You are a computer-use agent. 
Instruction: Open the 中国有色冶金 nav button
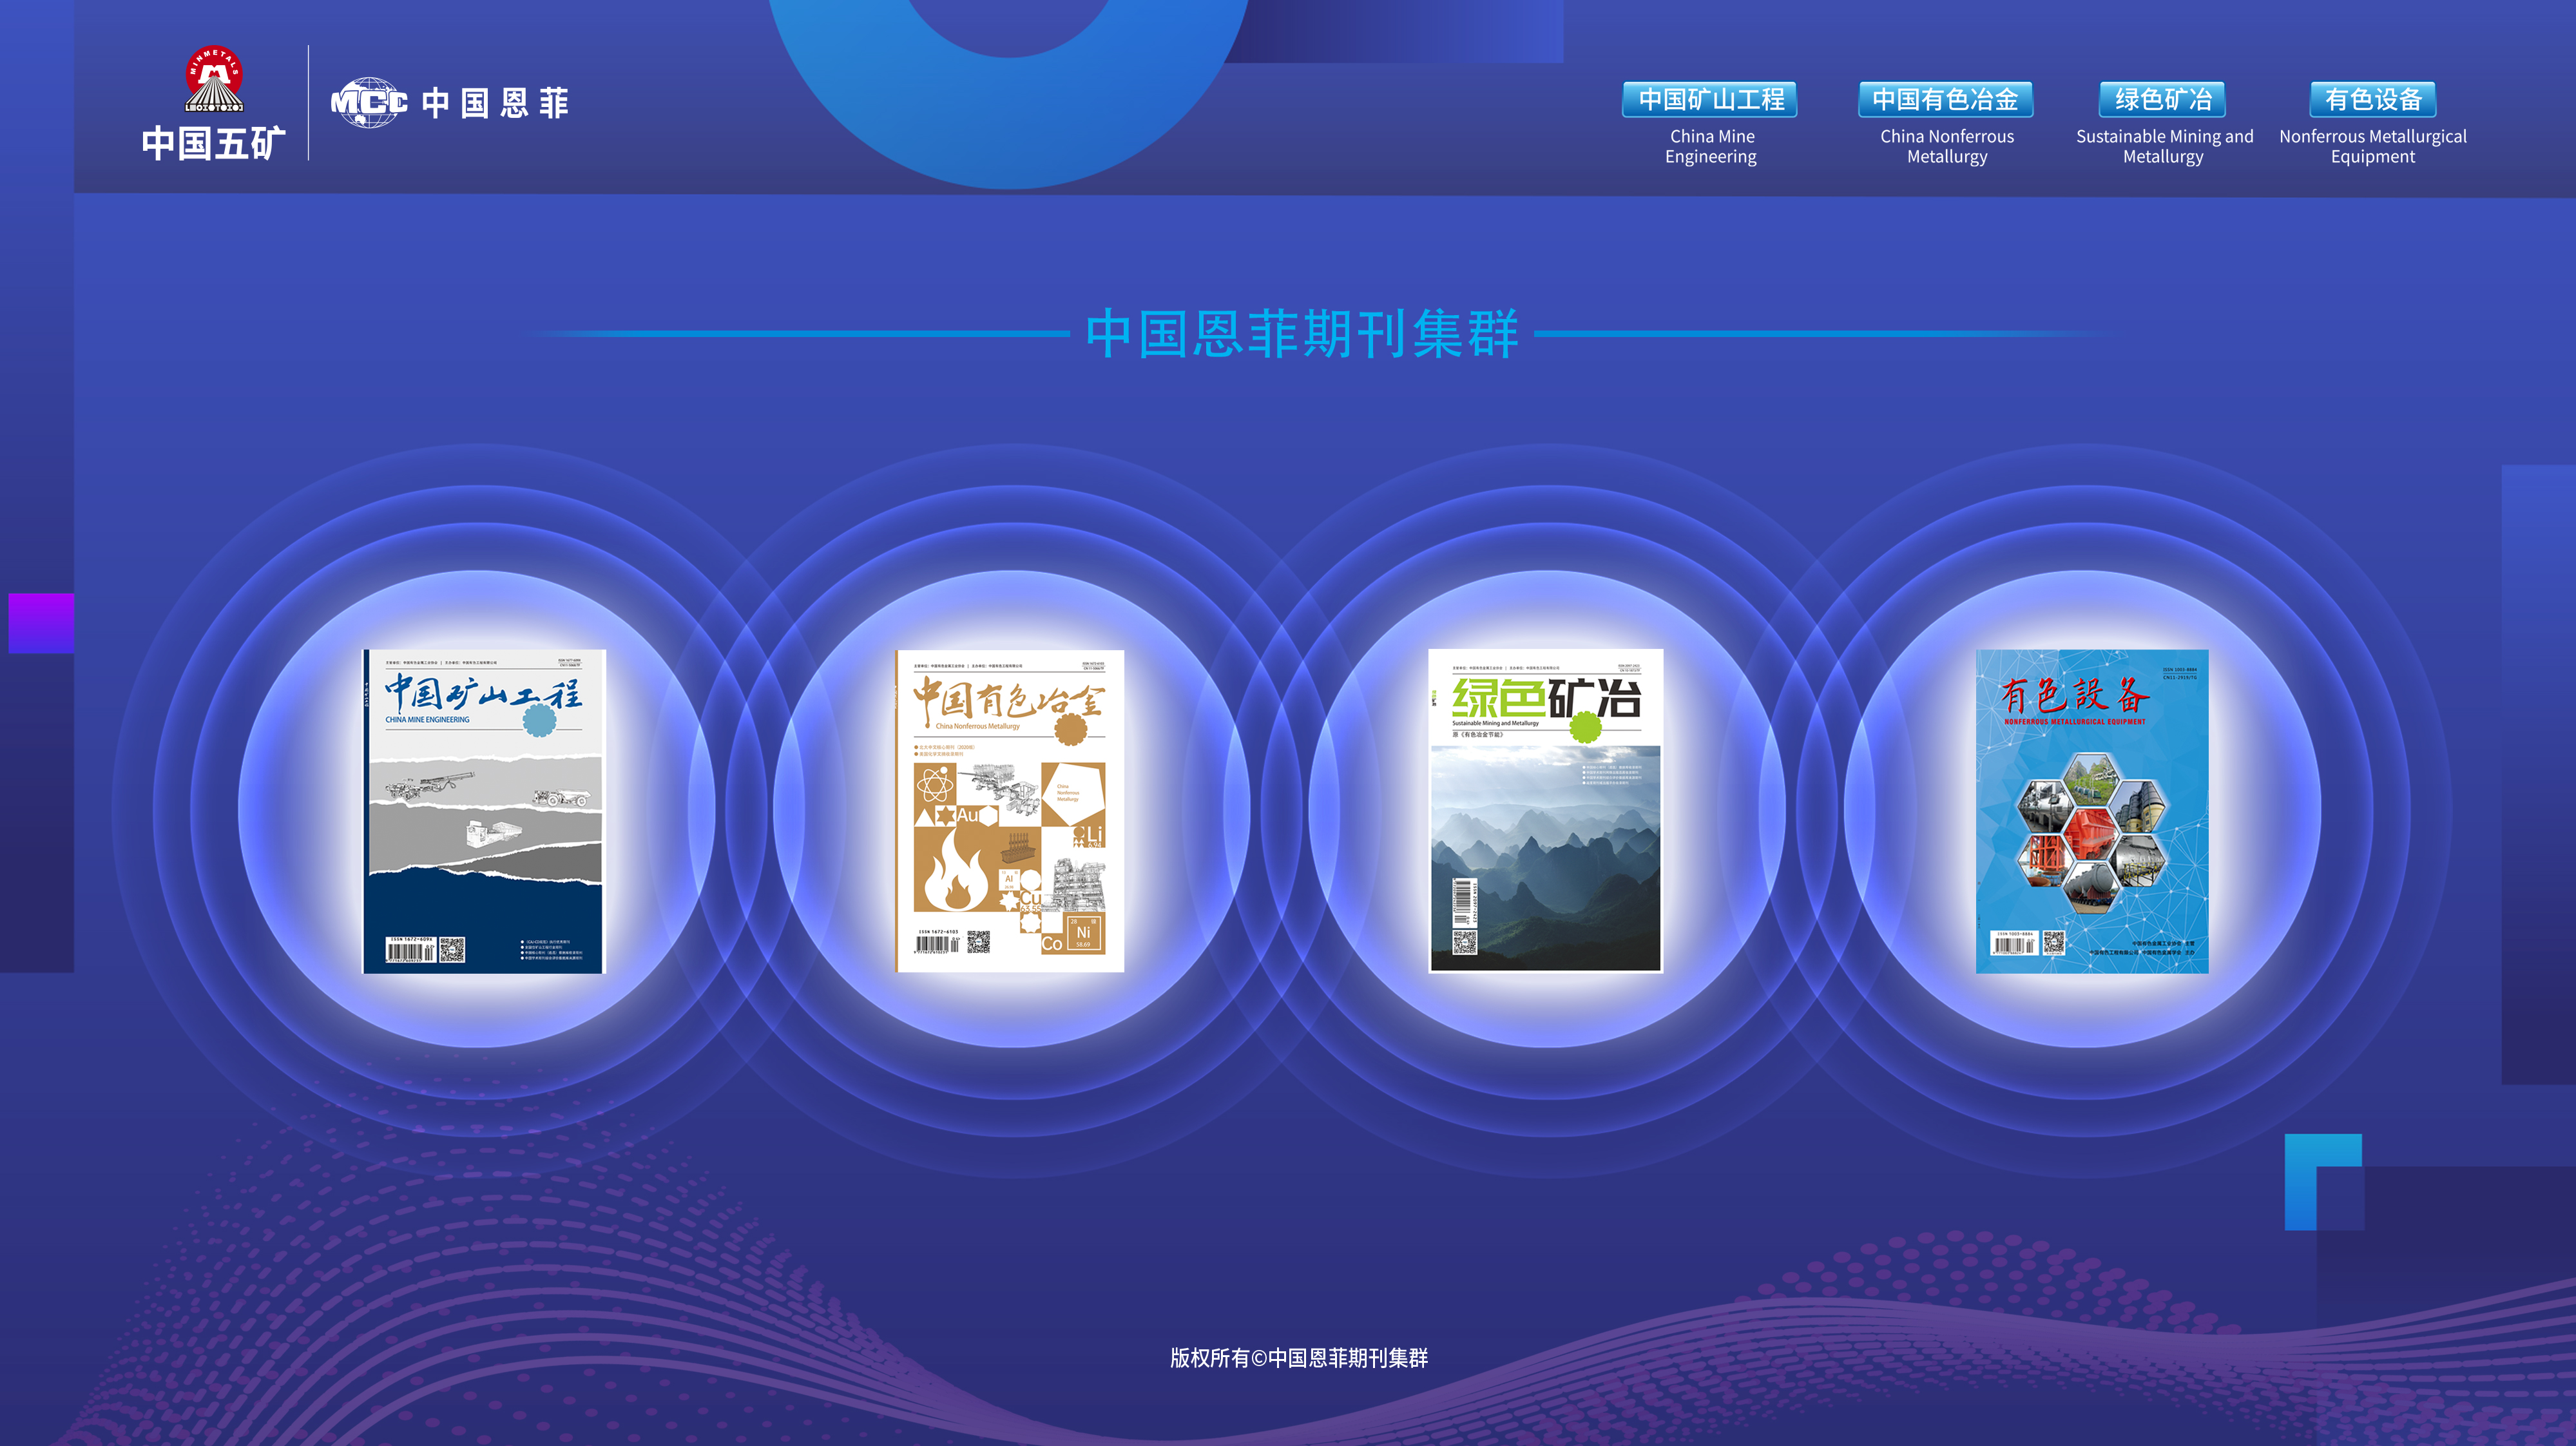click(1945, 100)
